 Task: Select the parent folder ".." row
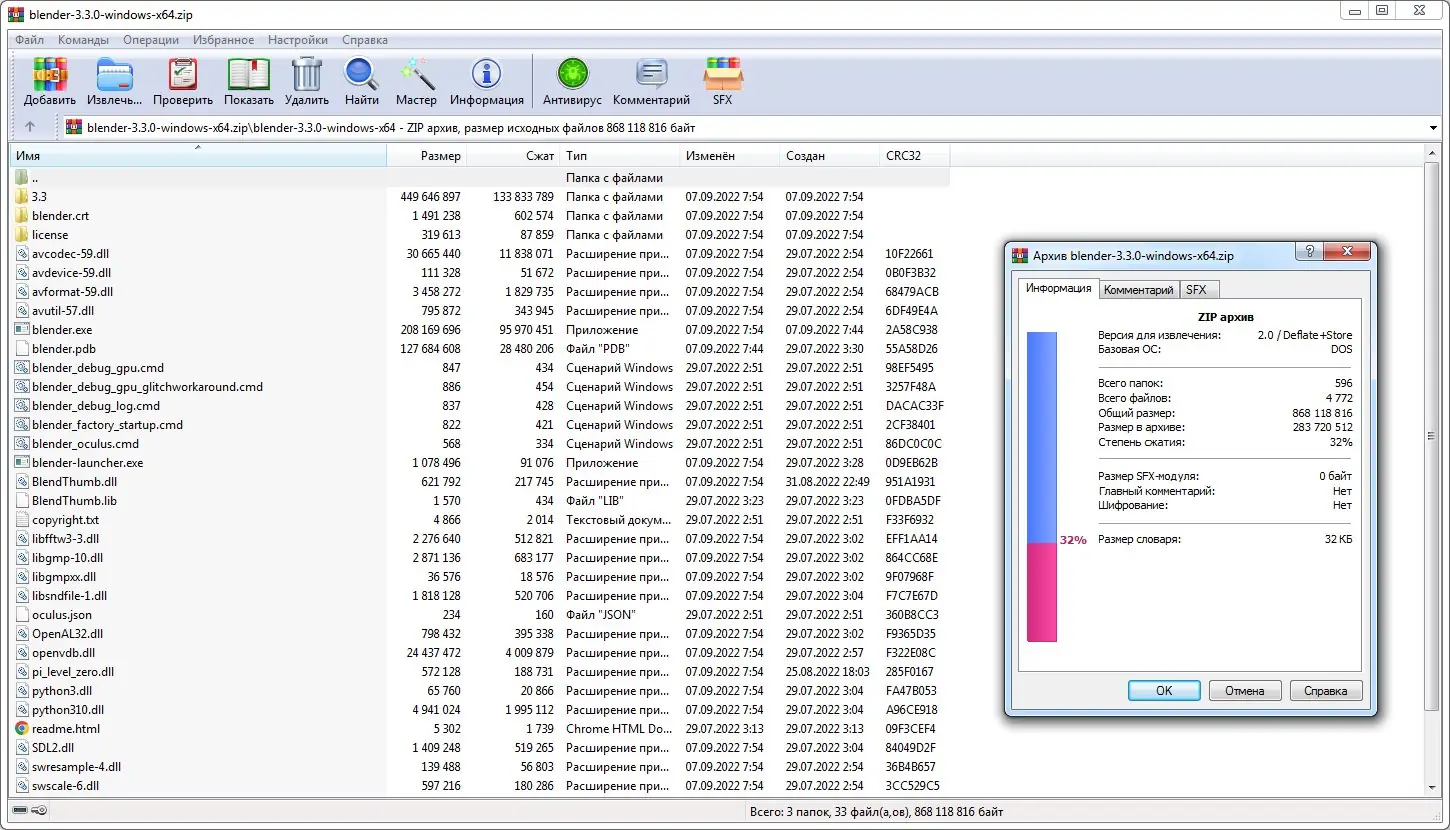coord(480,178)
